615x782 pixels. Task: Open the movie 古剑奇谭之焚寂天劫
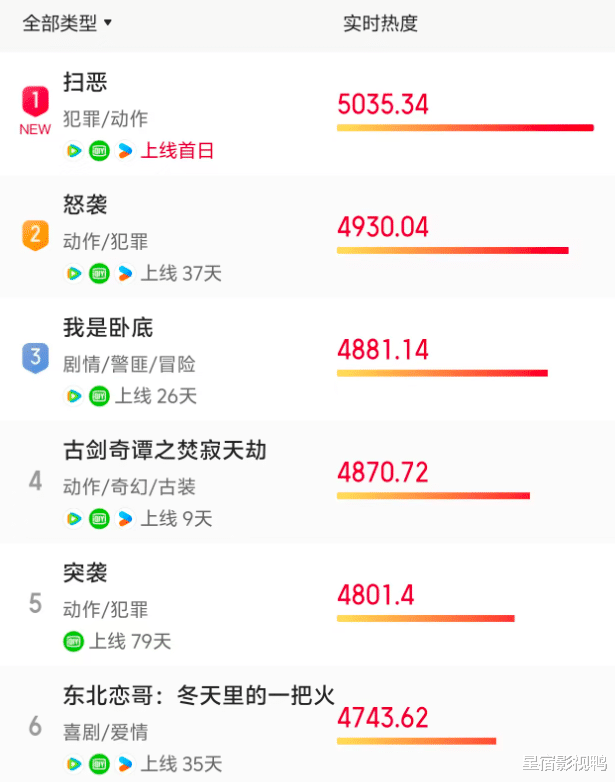(x=165, y=451)
